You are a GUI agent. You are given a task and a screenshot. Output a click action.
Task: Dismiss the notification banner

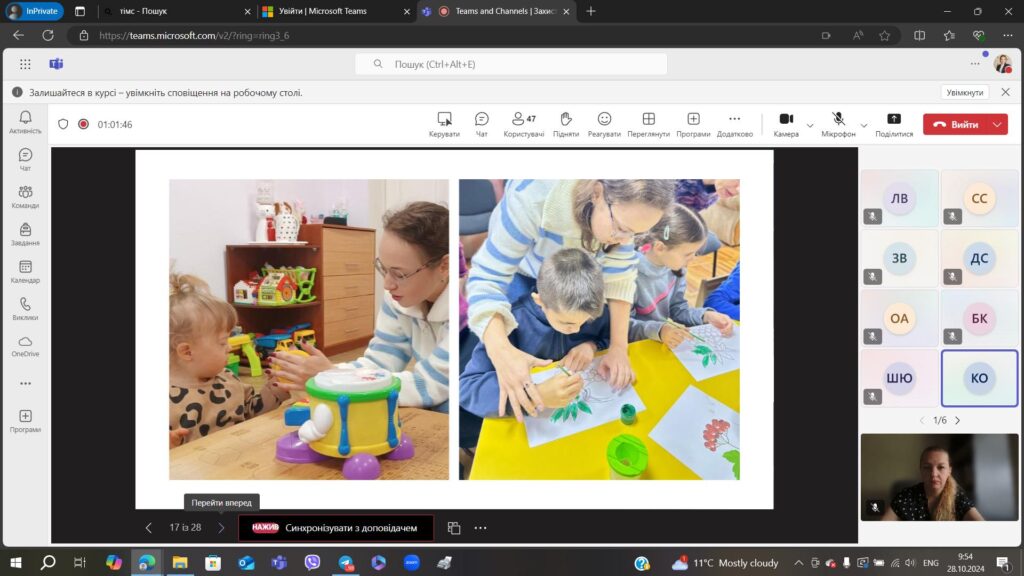(1006, 92)
